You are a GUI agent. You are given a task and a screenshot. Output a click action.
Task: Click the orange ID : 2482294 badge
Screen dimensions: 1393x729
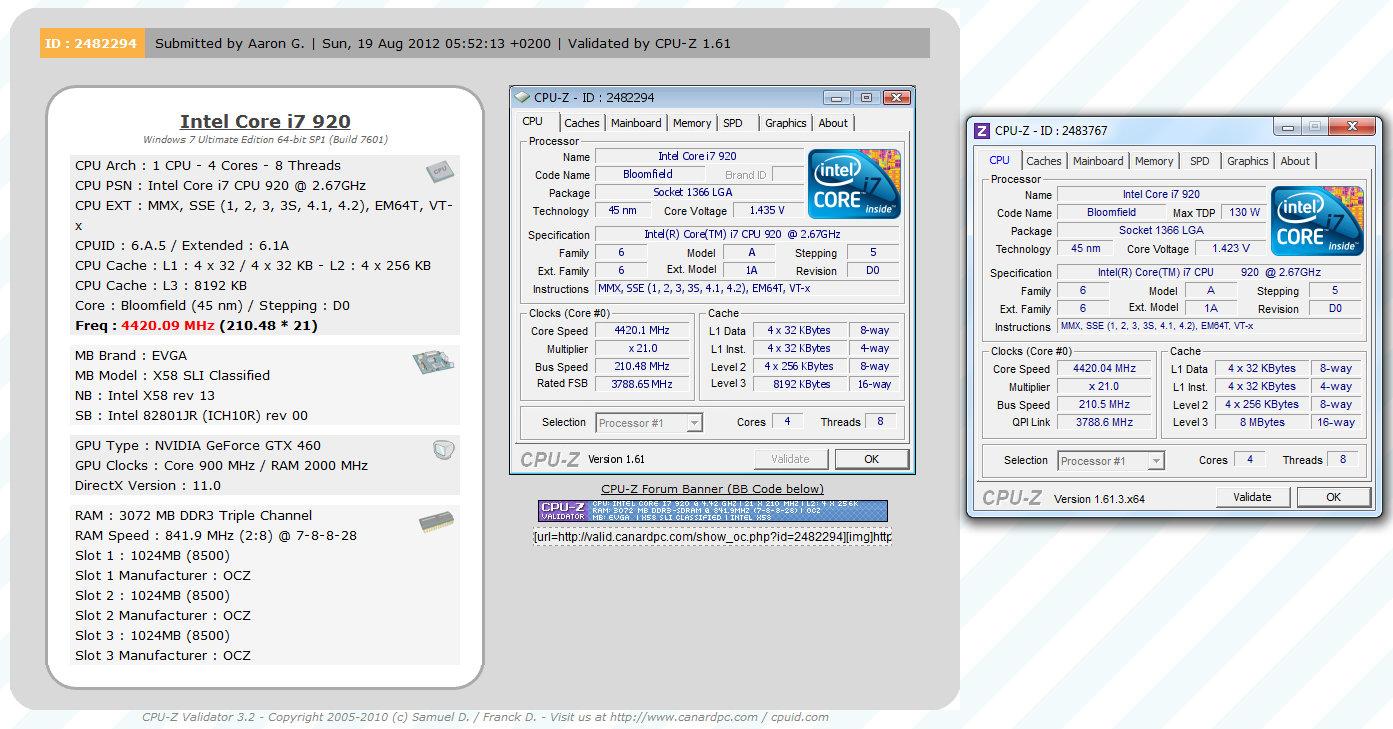pos(92,43)
